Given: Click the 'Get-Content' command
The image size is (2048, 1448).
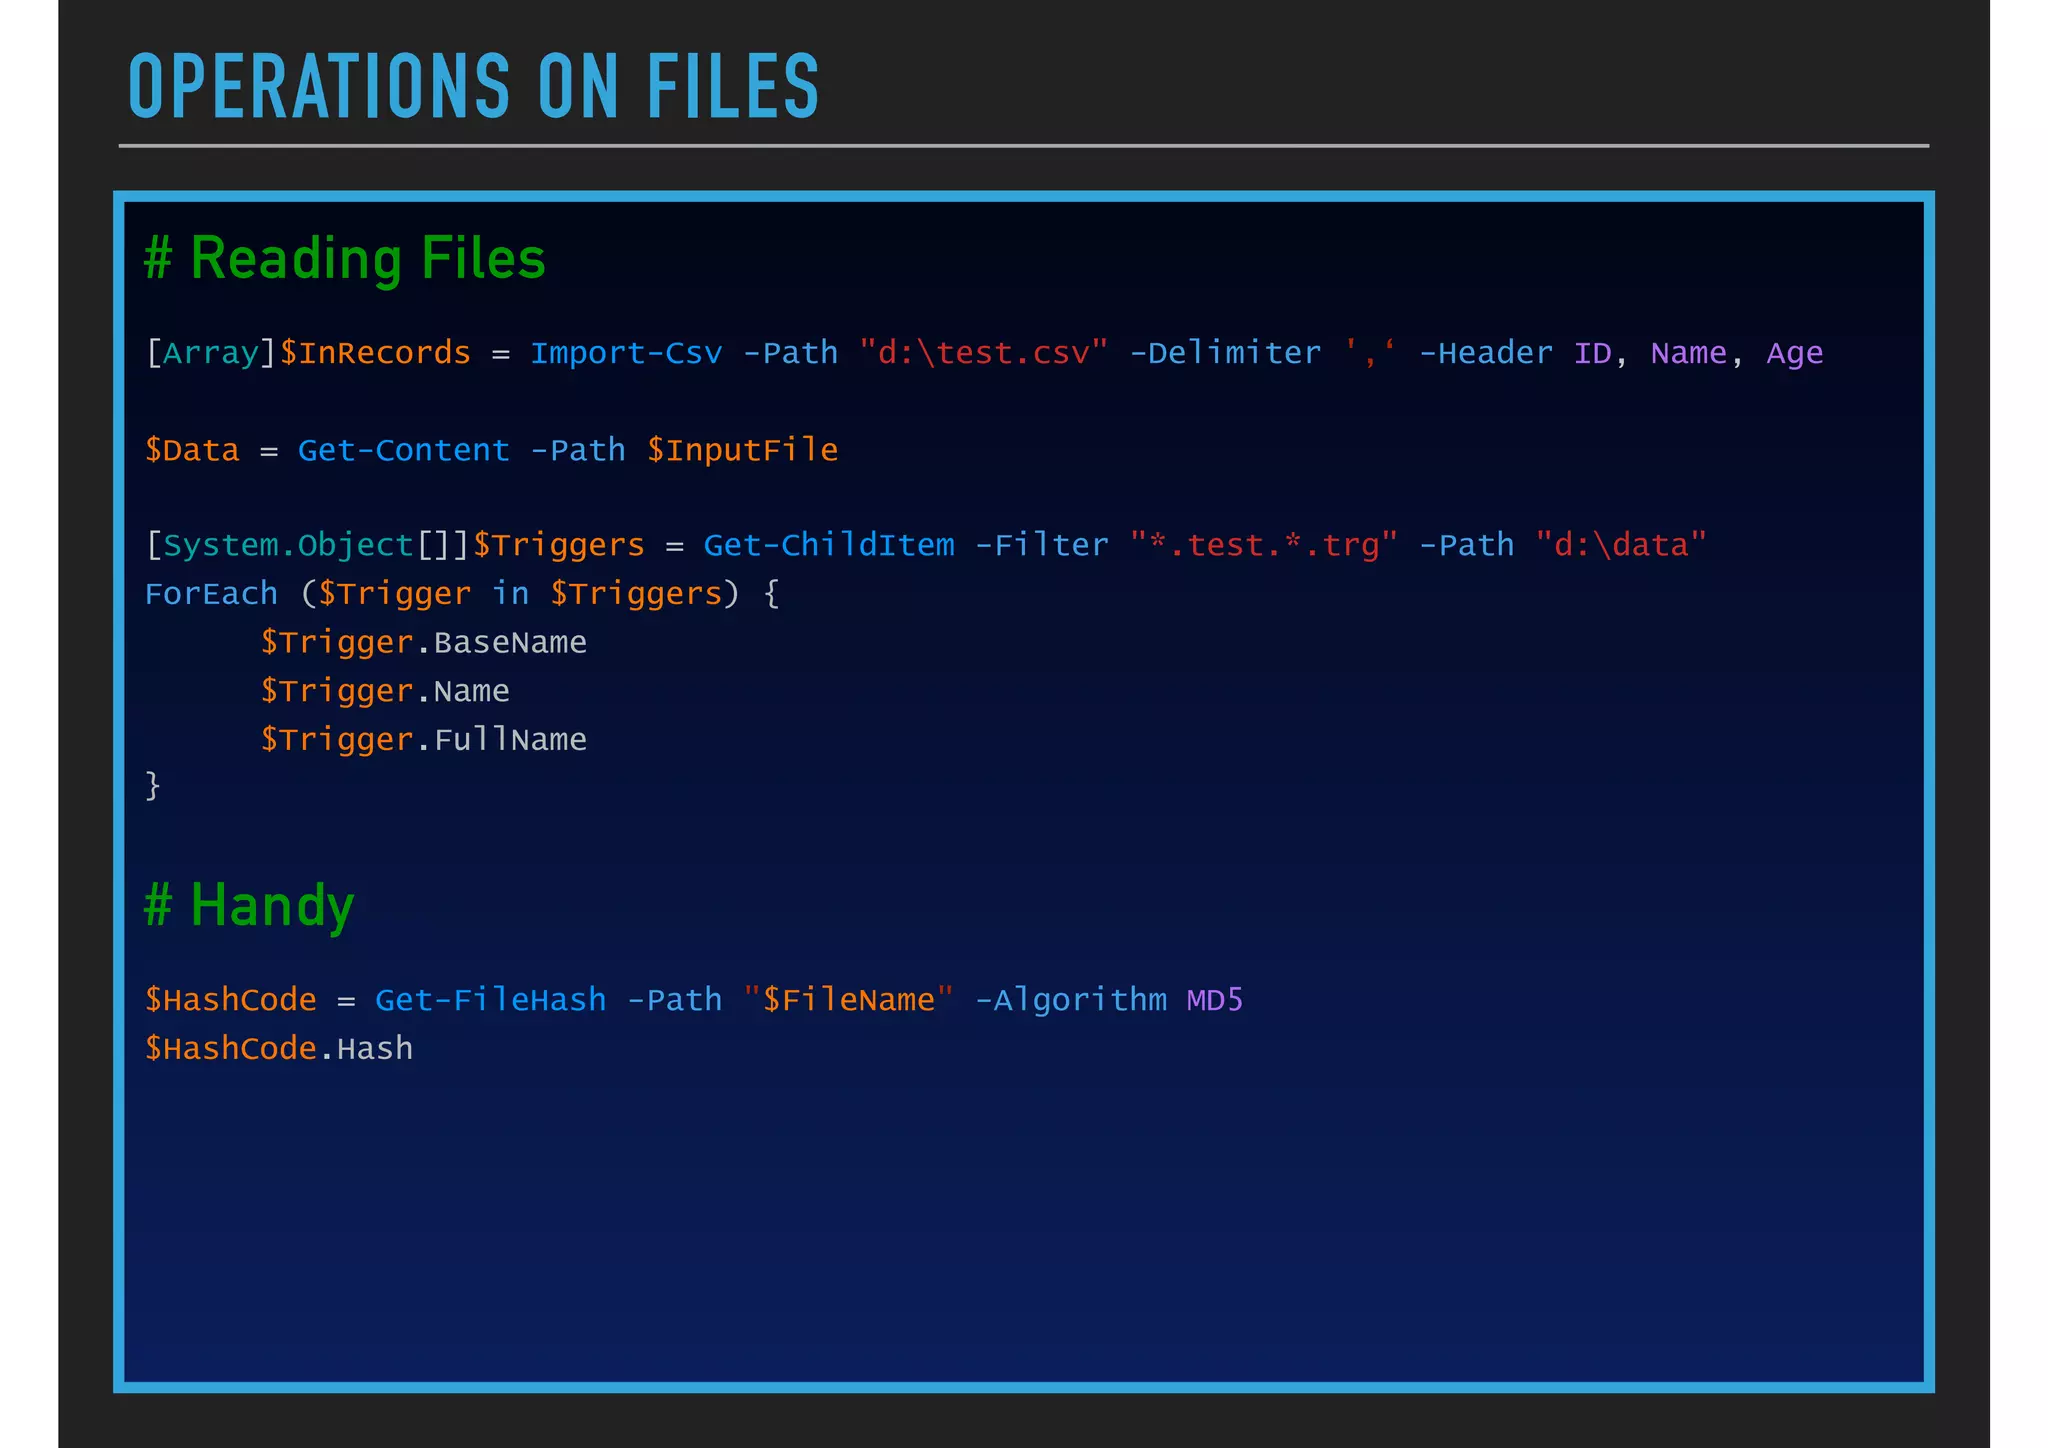Looking at the screenshot, I should click(404, 450).
